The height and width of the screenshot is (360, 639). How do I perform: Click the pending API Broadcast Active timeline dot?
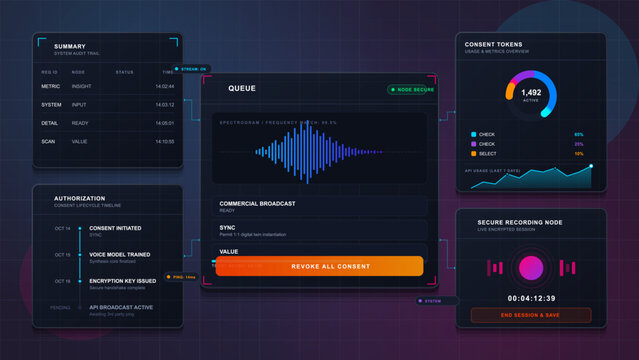click(80, 307)
